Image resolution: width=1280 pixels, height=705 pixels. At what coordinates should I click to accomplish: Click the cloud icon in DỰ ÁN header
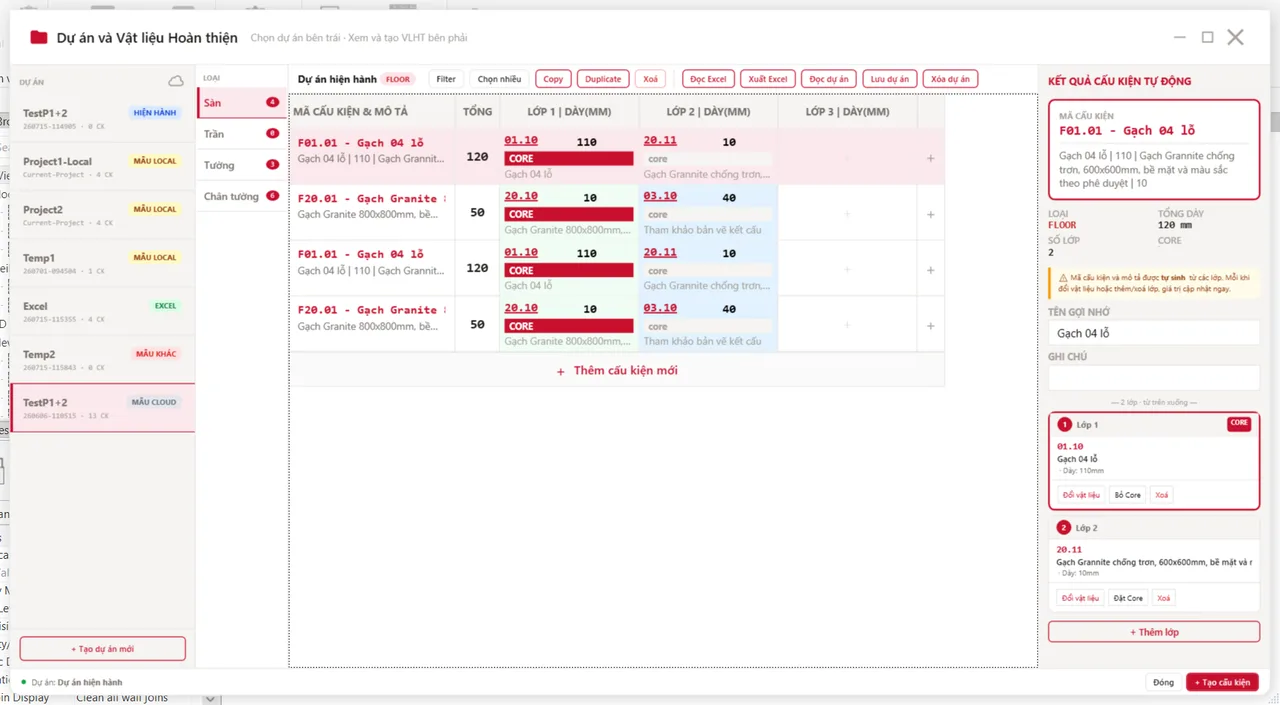176,81
